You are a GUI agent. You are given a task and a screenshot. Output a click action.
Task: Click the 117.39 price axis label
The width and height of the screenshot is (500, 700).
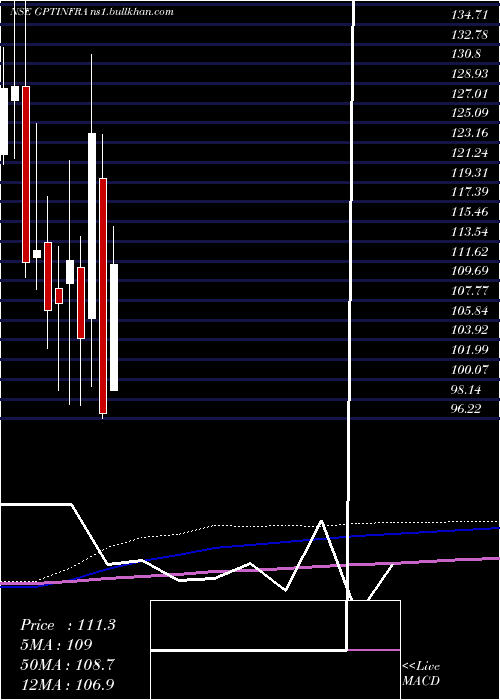point(469,192)
